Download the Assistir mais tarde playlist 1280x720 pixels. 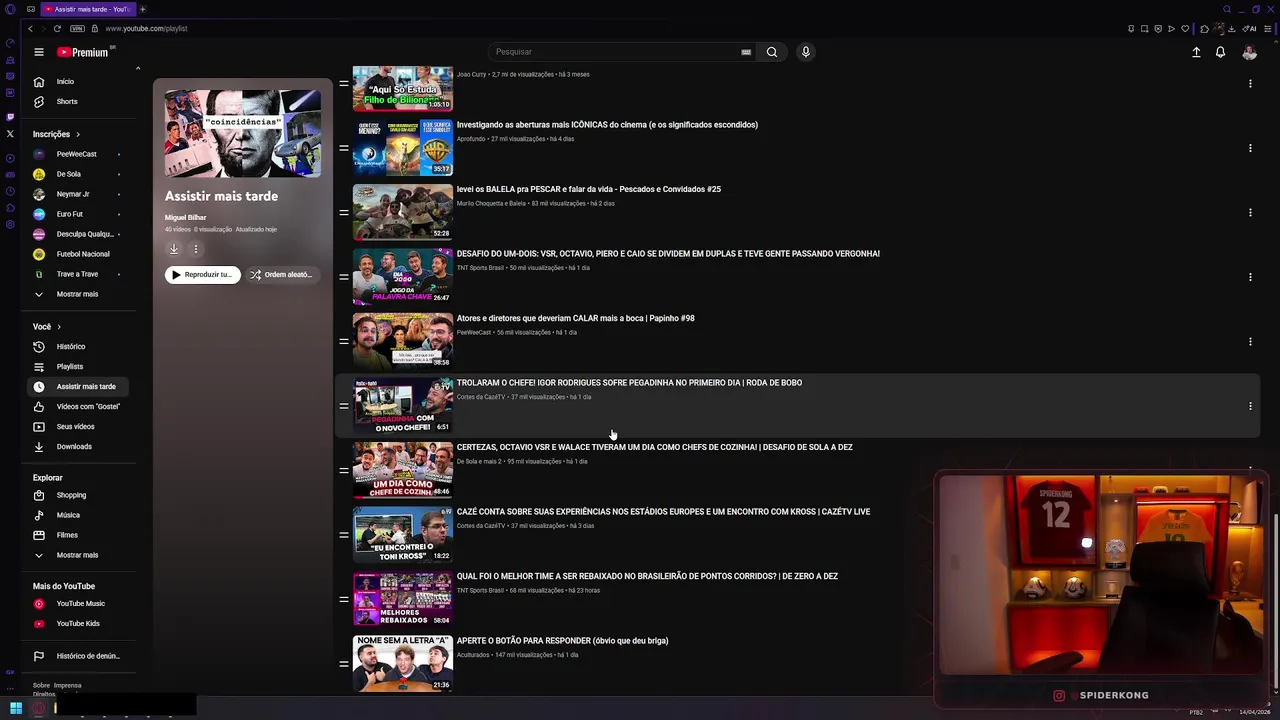(x=173, y=249)
